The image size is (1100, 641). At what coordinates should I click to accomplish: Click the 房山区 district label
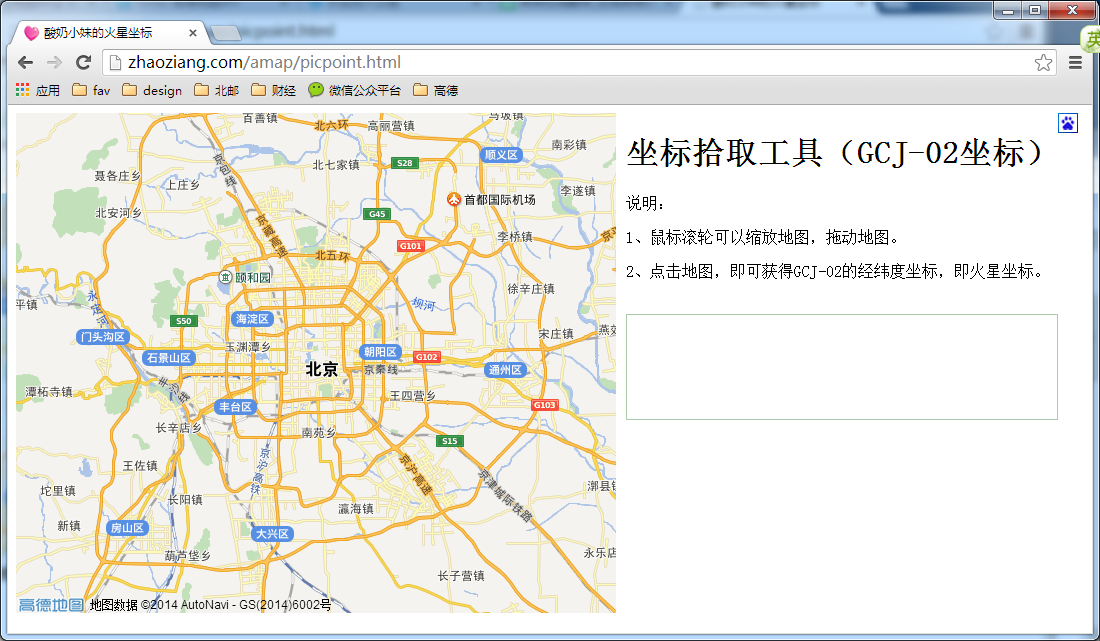click(x=127, y=528)
